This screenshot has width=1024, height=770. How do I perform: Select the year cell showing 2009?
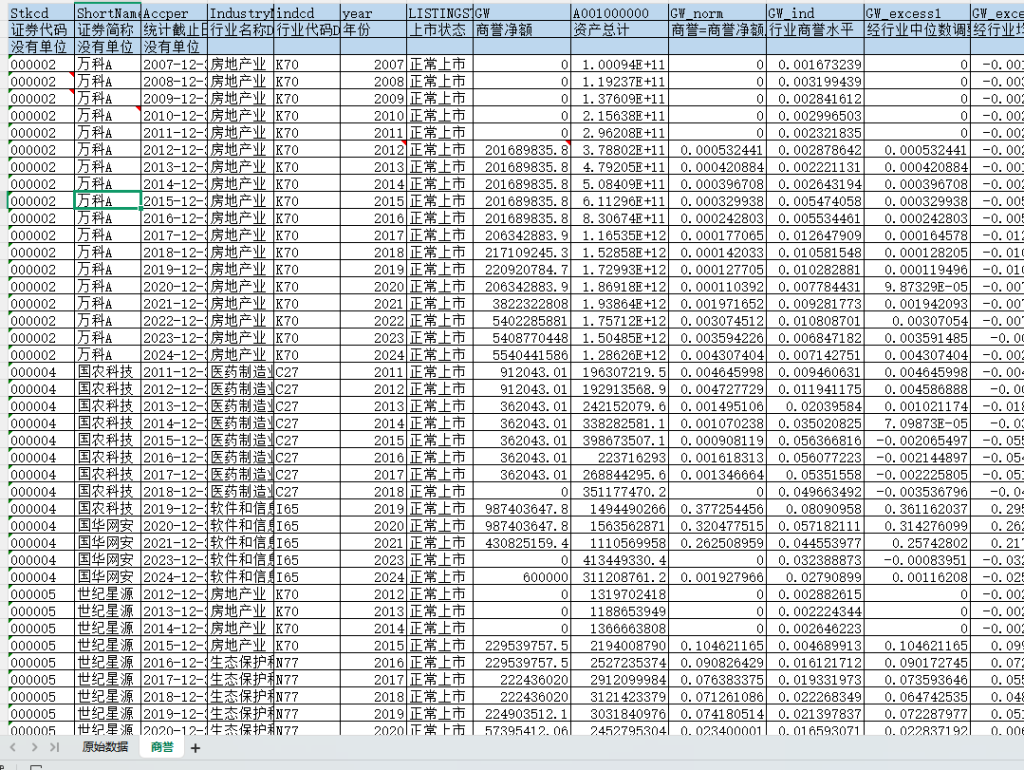374,98
